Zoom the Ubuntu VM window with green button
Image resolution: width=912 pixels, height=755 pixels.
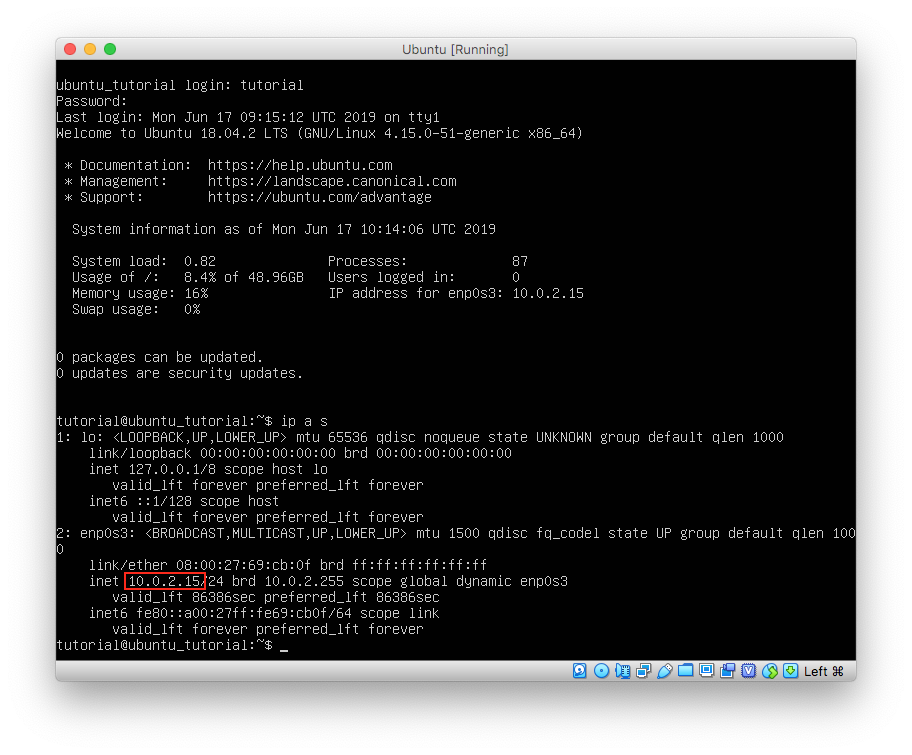coord(110,49)
